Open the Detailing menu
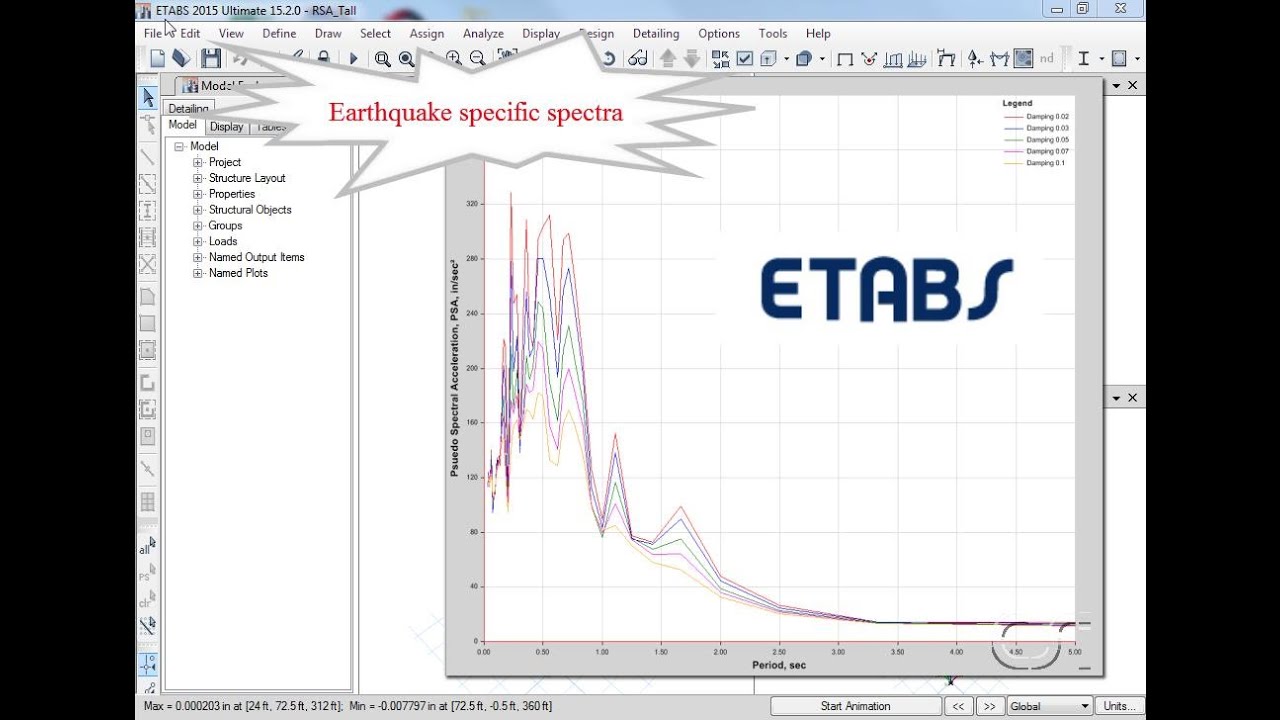Image resolution: width=1280 pixels, height=720 pixels. 656,33
